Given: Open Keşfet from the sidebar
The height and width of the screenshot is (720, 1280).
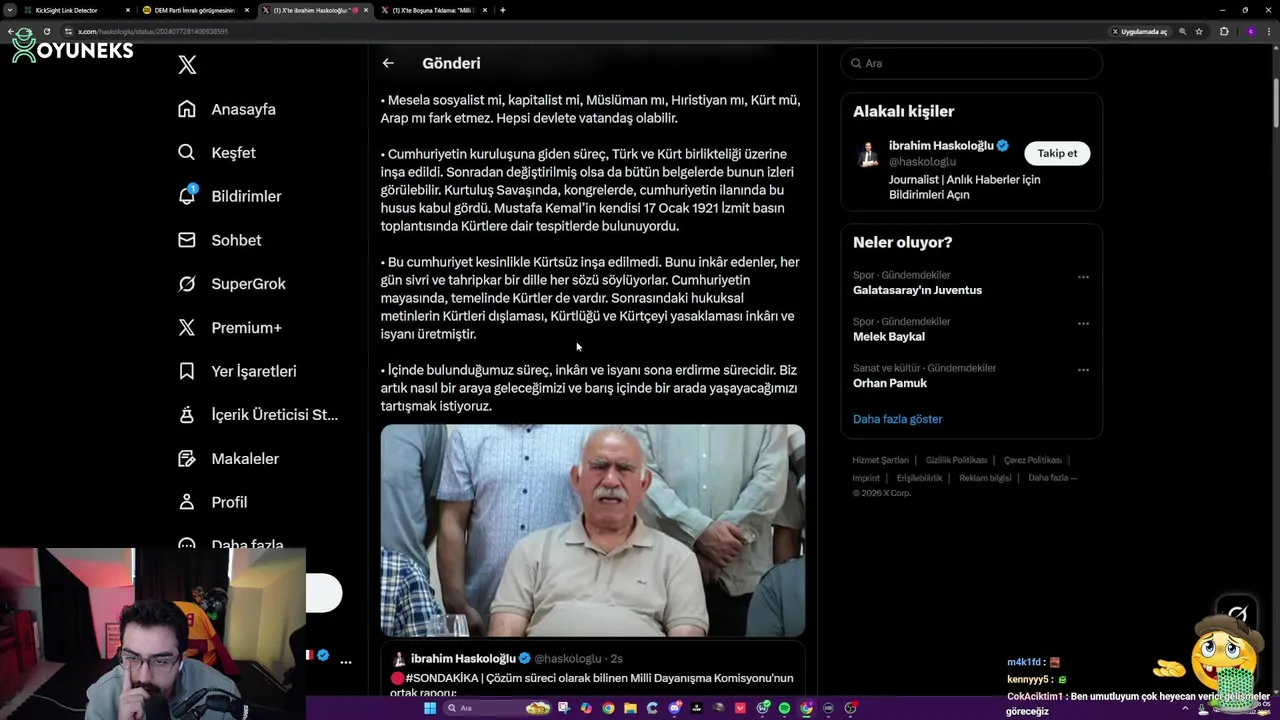Looking at the screenshot, I should (x=233, y=153).
